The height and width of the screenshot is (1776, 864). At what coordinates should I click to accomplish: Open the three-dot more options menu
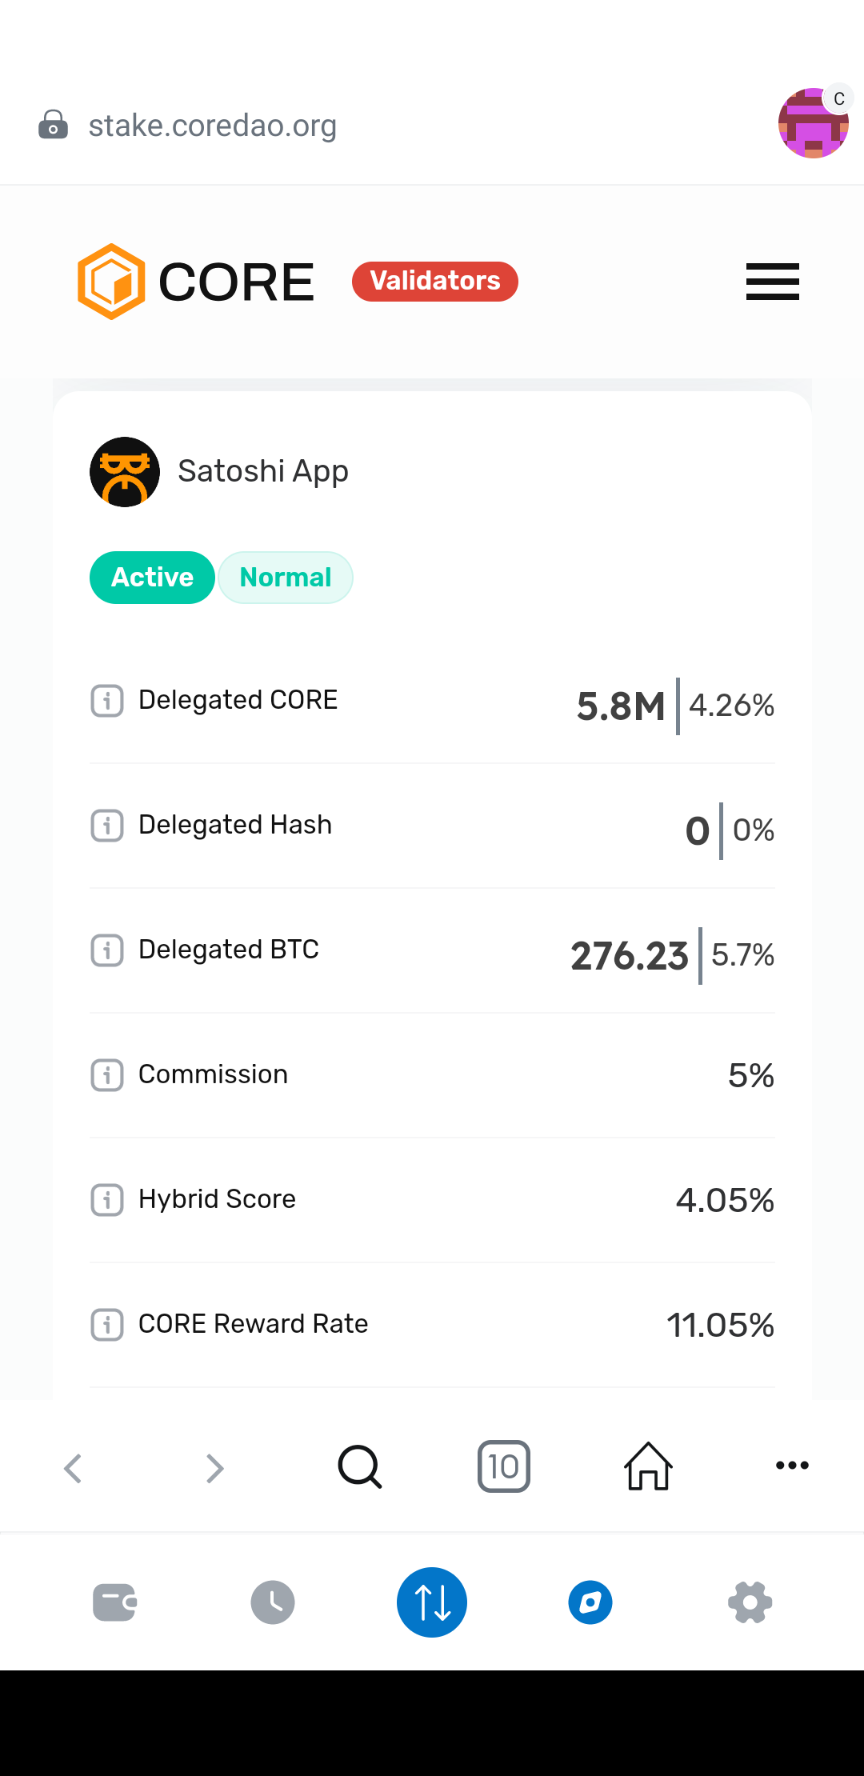pyautogui.click(x=792, y=1466)
